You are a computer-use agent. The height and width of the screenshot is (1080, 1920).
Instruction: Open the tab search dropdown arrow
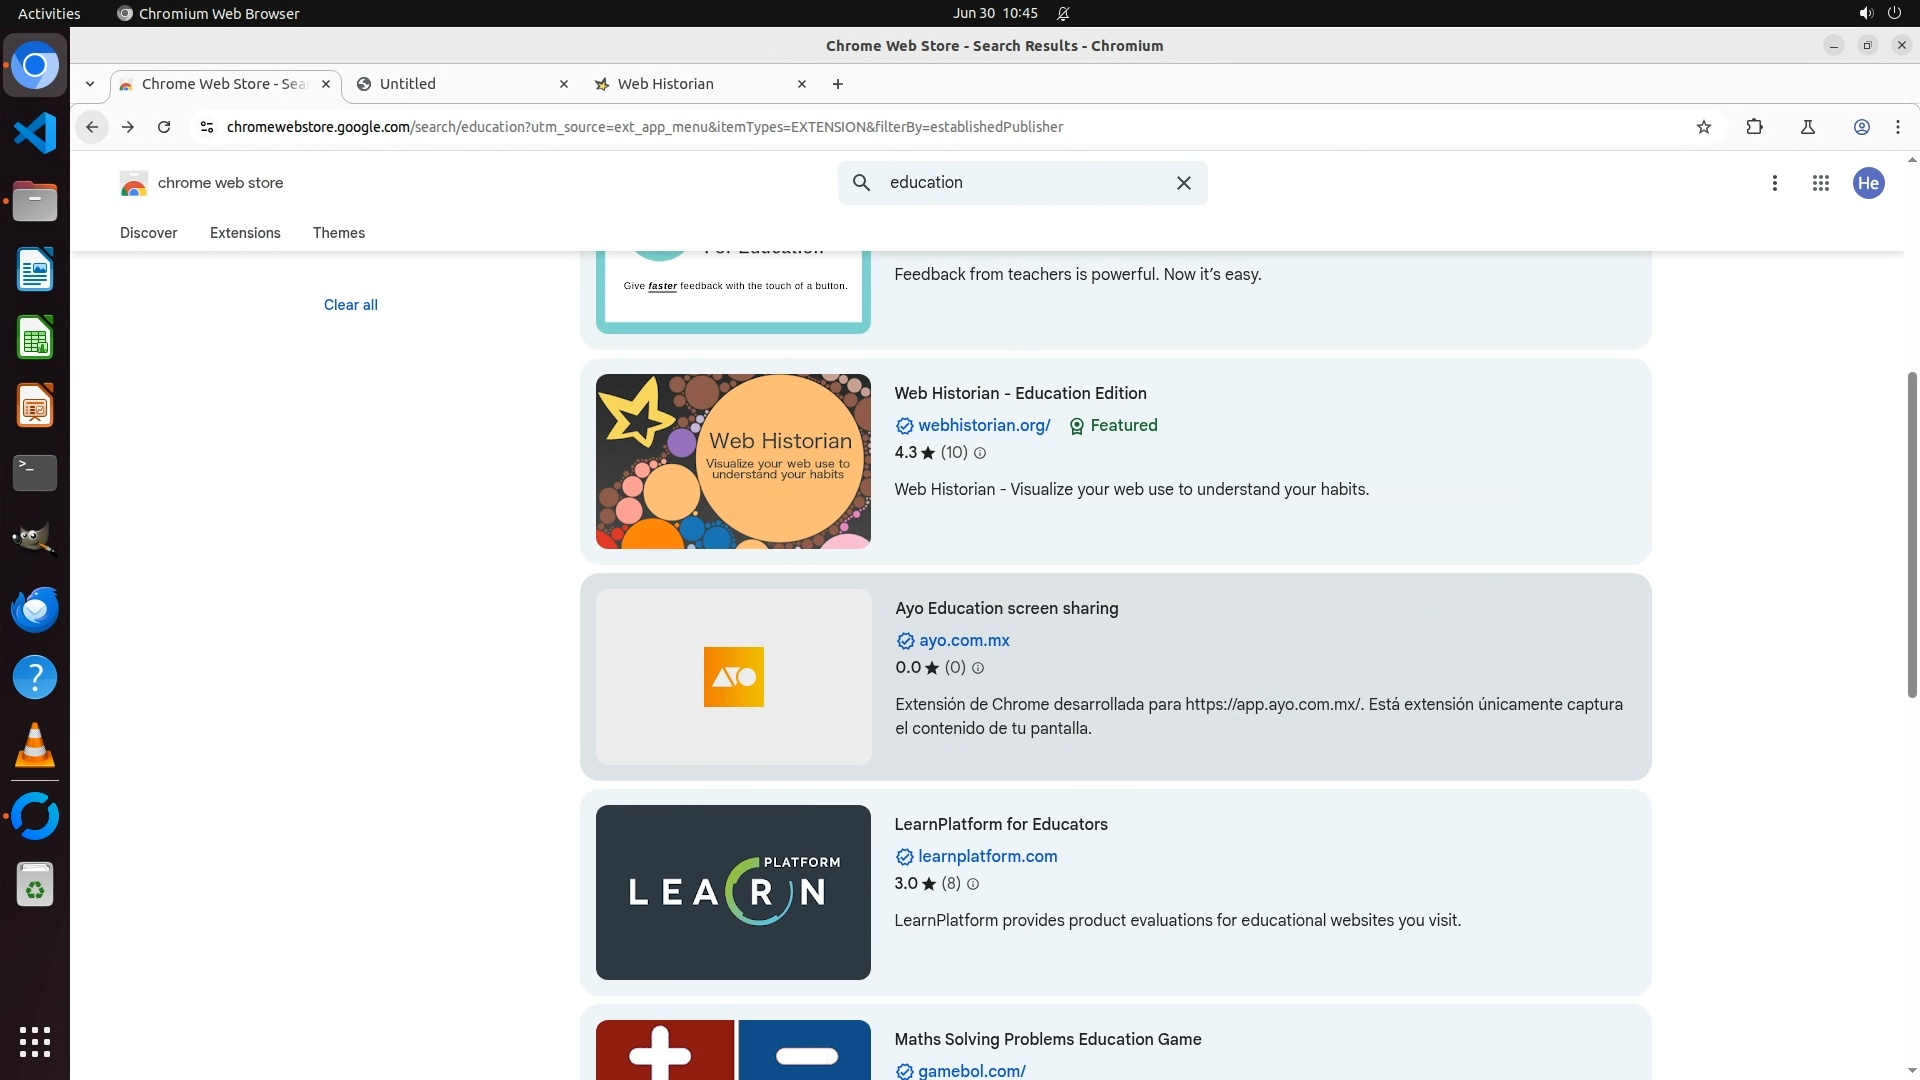tap(90, 84)
